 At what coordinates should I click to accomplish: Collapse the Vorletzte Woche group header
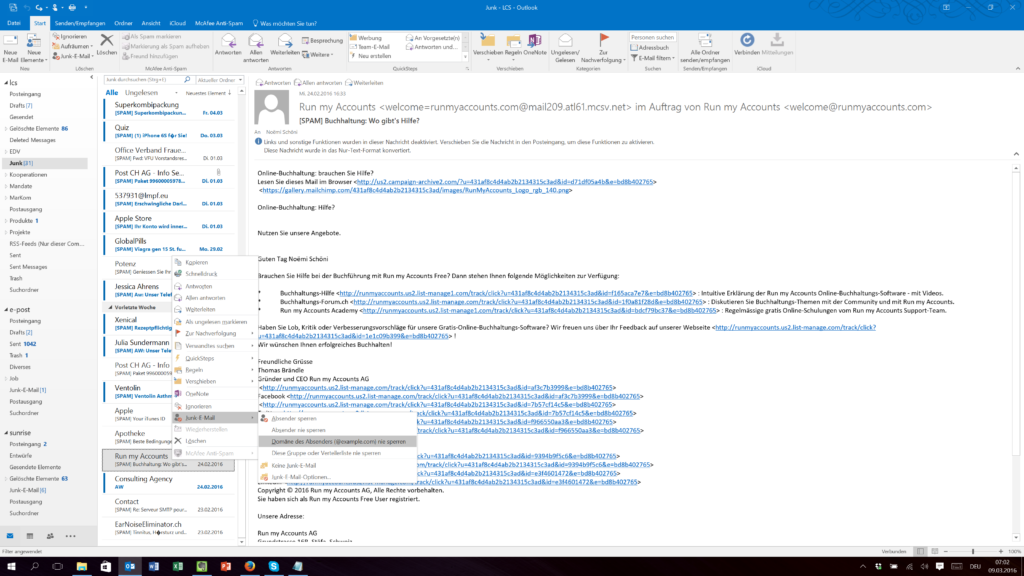pos(108,307)
